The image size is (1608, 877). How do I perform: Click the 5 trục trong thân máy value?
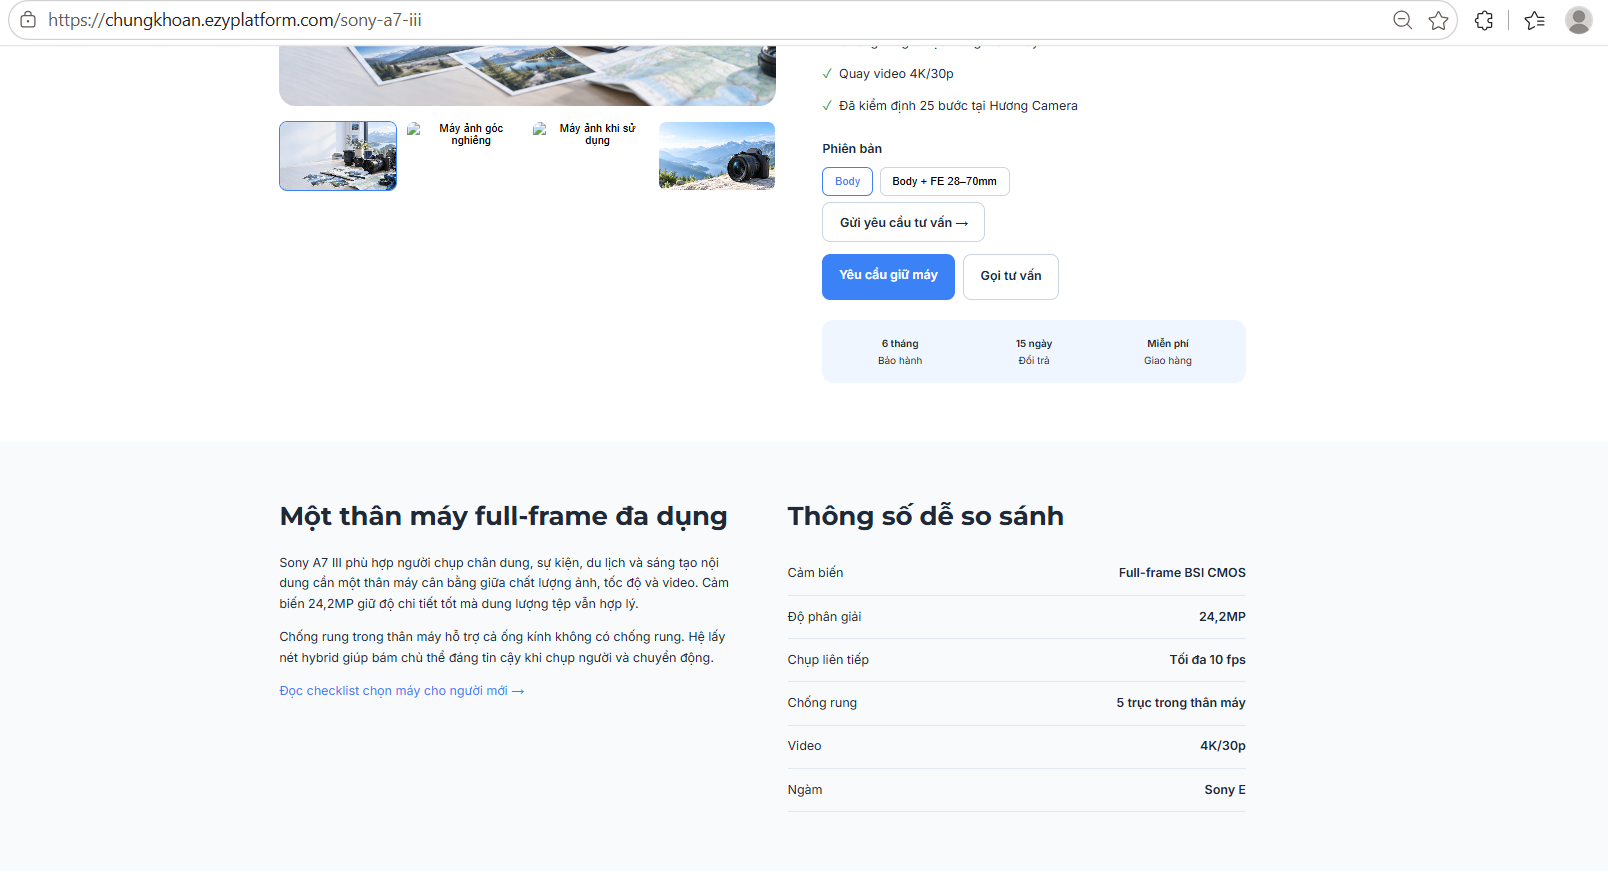[x=1181, y=703]
